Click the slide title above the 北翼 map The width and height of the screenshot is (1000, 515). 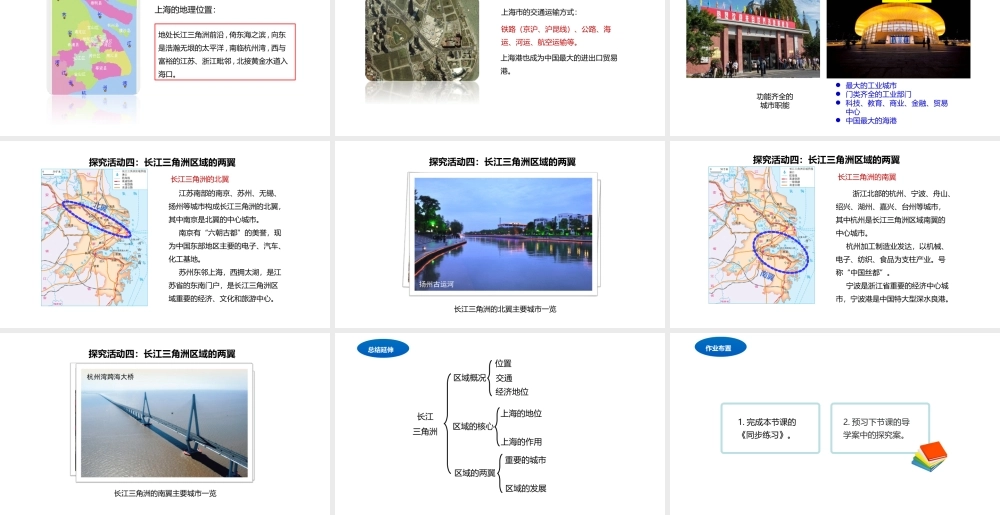coord(162,163)
